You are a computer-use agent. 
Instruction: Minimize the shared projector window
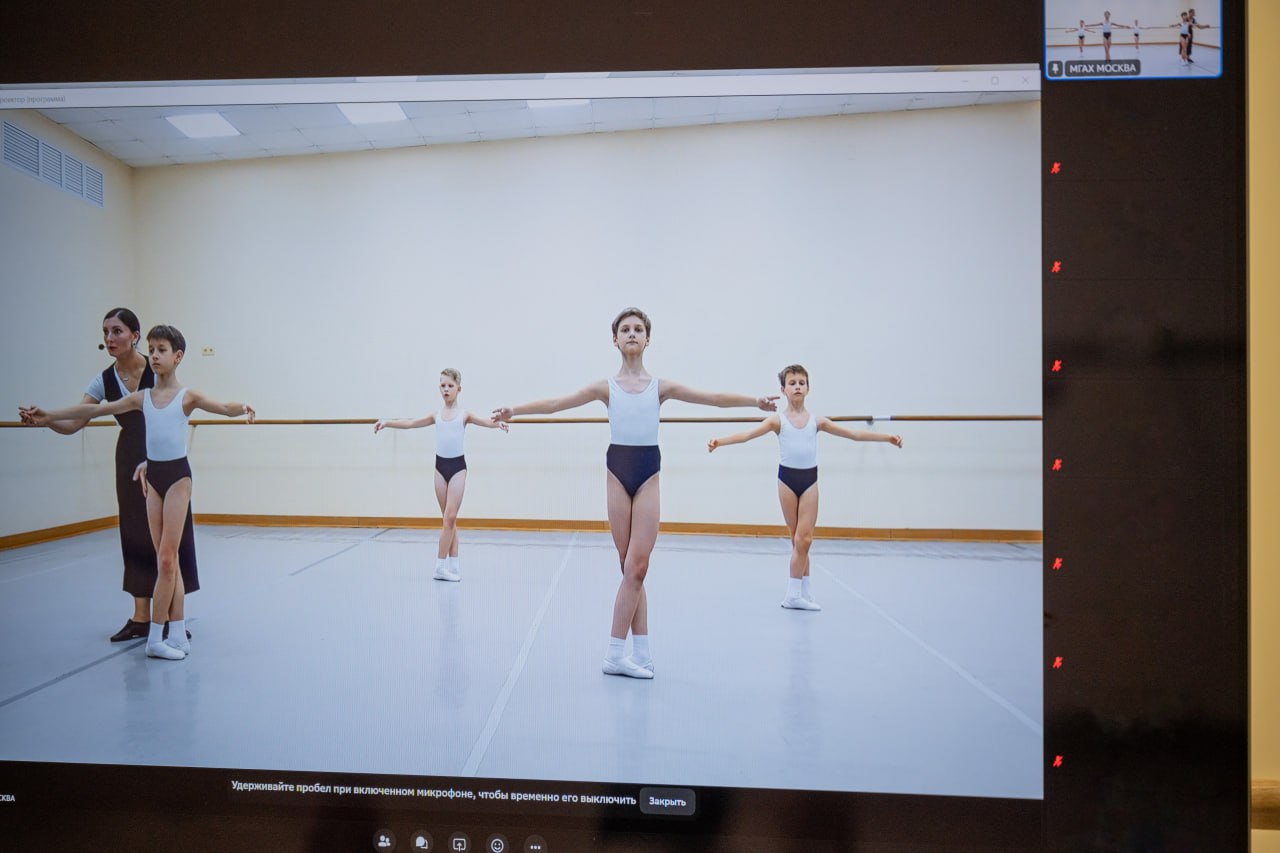tap(964, 82)
